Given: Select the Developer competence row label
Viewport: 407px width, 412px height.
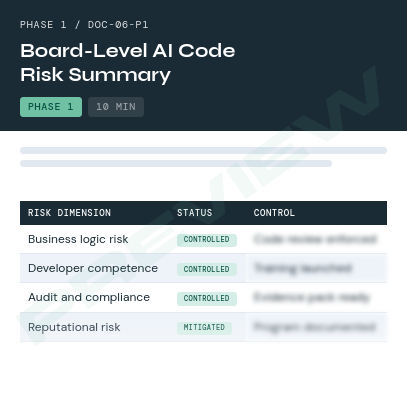Looking at the screenshot, I should tap(93, 268).
